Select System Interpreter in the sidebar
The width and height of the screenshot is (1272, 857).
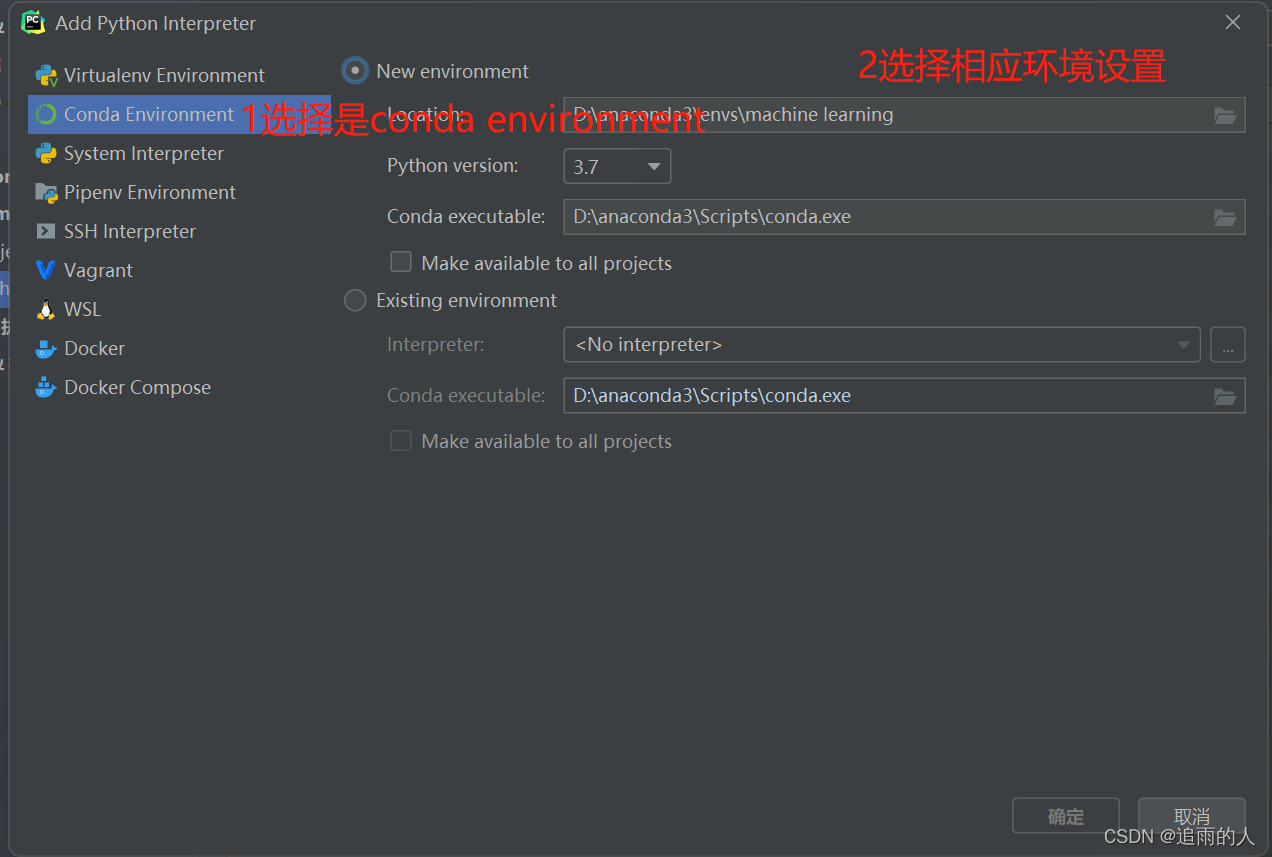coord(180,154)
